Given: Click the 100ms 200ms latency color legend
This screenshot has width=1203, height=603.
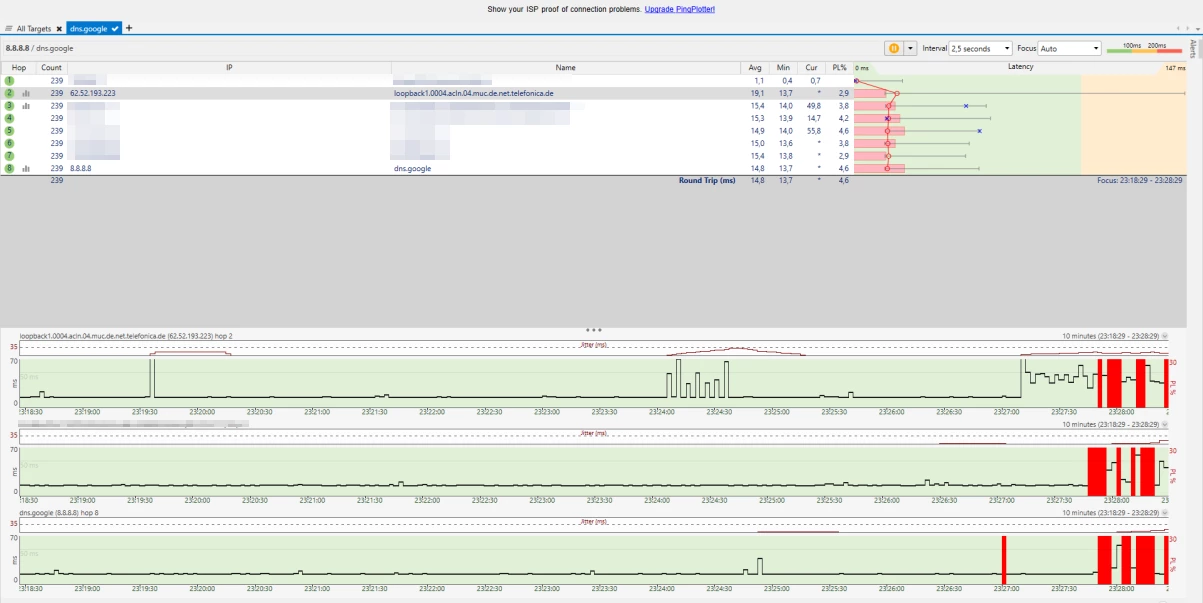Looking at the screenshot, I should (x=1145, y=48).
